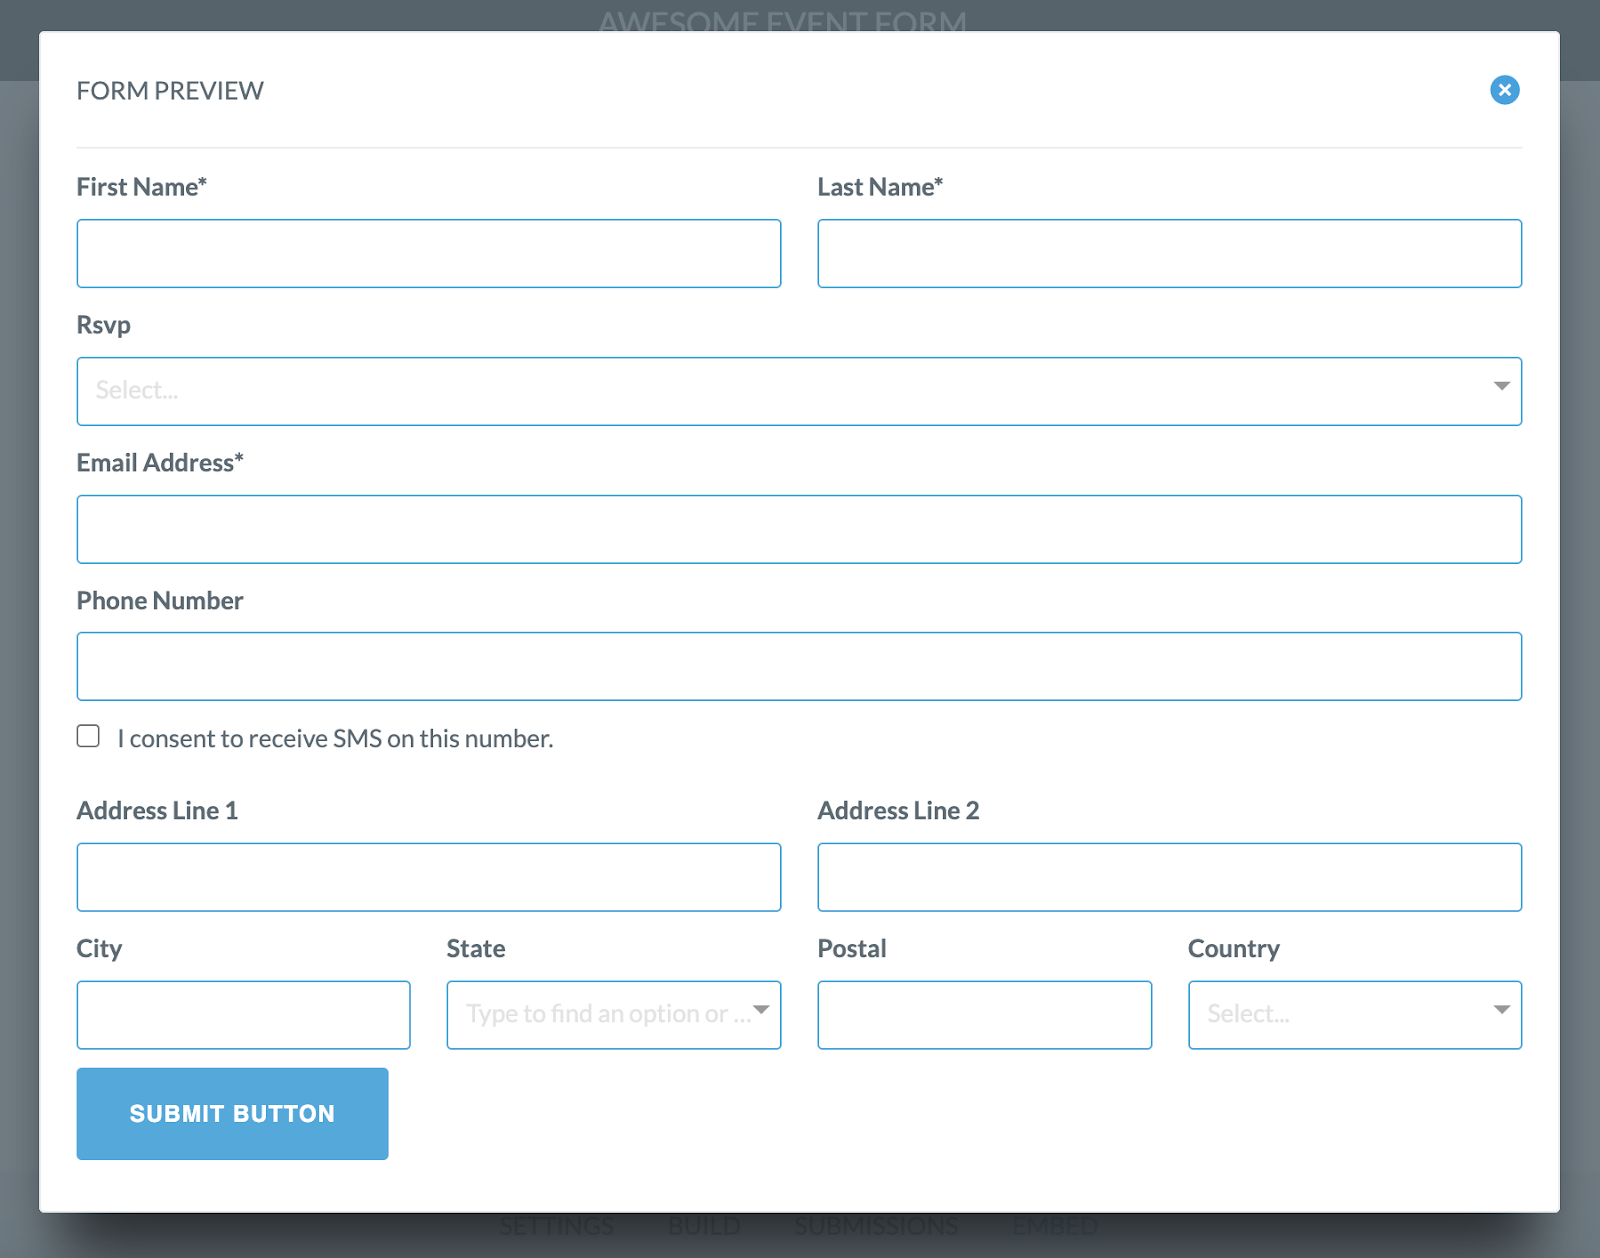
Task: Click the FORM PREVIEW title text
Action: tap(170, 91)
